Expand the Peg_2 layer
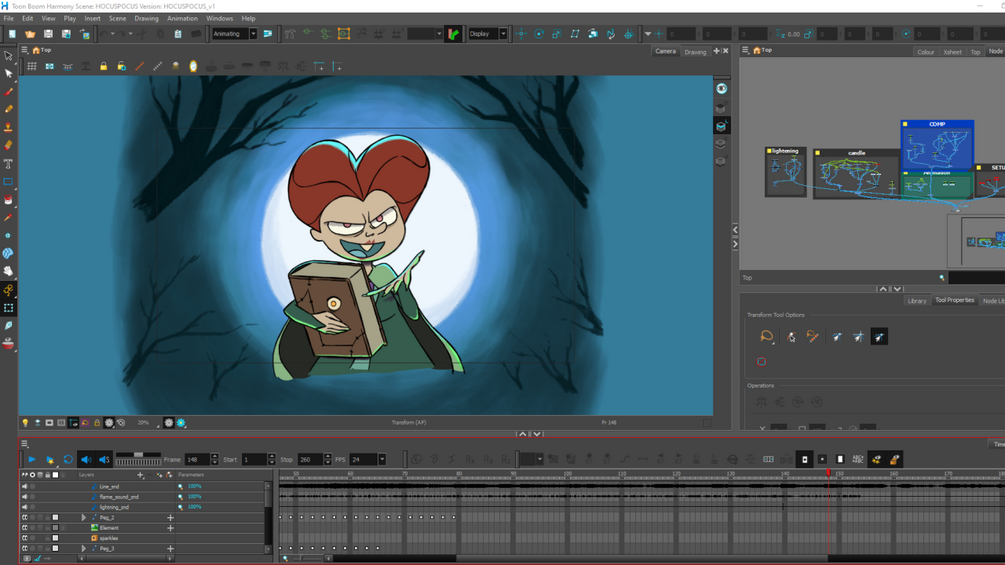The height and width of the screenshot is (565, 1005). point(83,518)
